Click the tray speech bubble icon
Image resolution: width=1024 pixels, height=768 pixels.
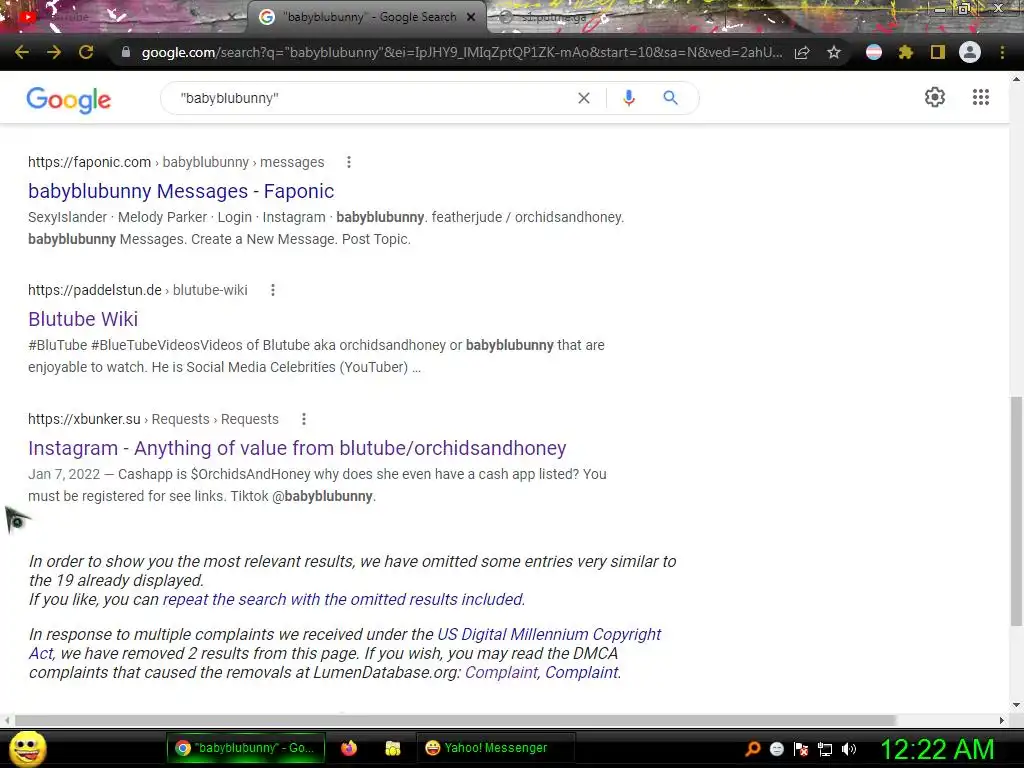click(x=776, y=748)
